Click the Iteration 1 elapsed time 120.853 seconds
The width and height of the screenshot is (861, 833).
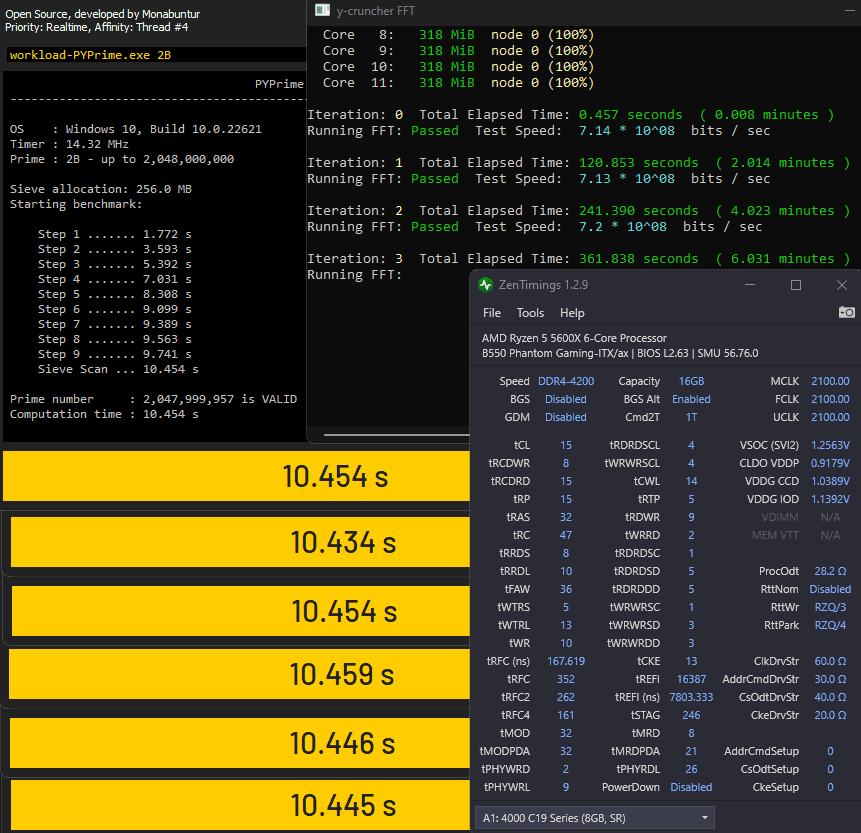638,163
